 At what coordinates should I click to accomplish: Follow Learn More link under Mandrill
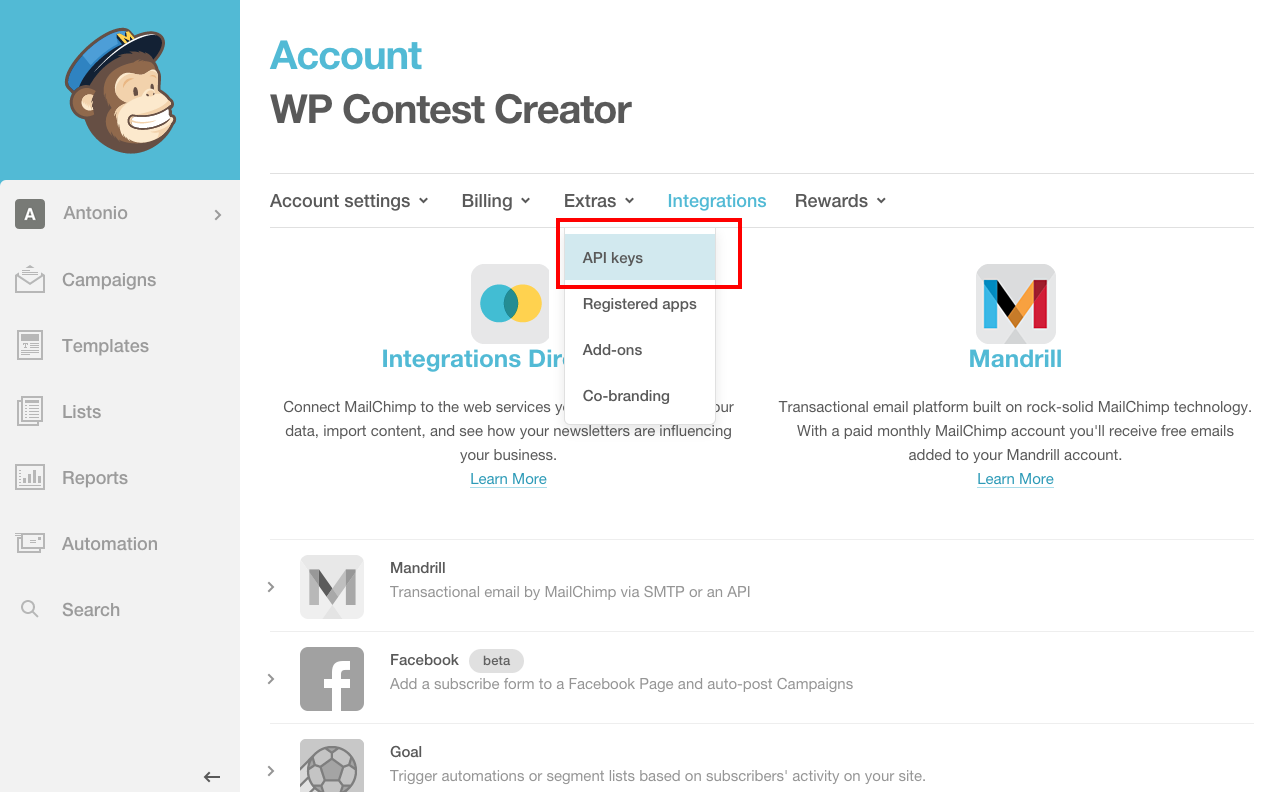[1015, 479]
